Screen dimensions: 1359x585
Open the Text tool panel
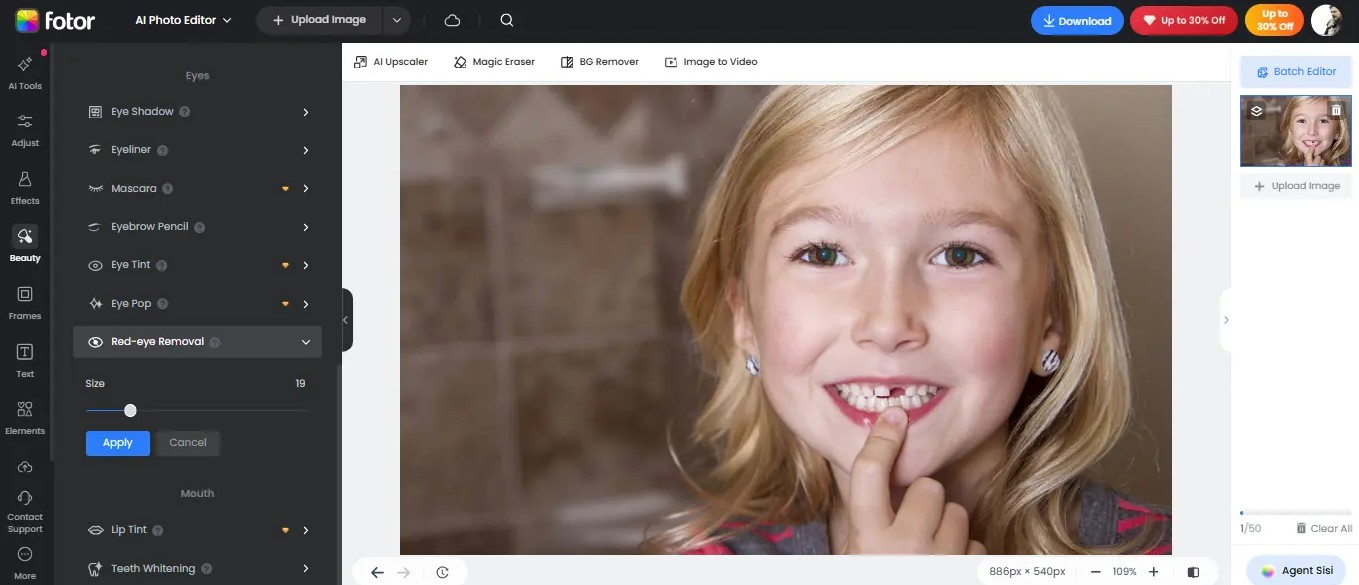point(25,360)
